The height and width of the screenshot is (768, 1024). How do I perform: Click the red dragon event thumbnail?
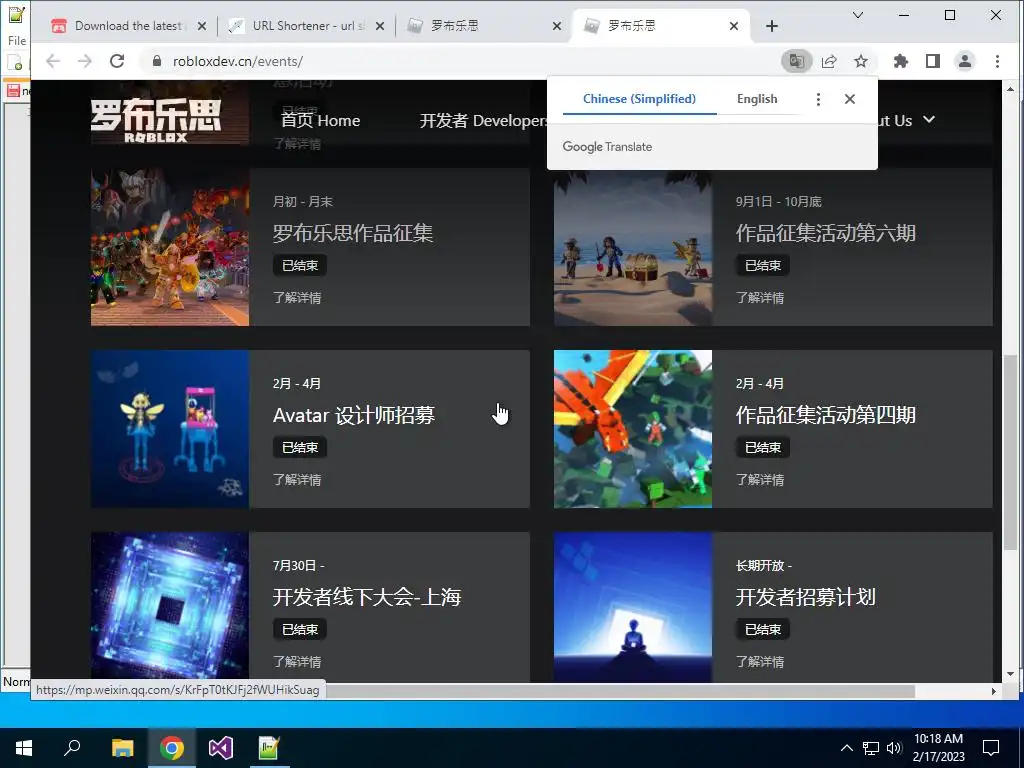click(633, 429)
